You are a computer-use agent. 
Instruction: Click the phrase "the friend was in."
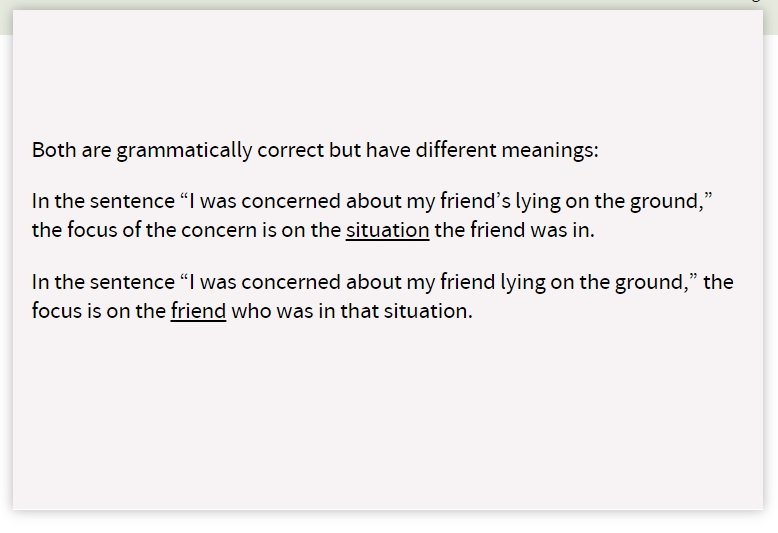click(514, 231)
